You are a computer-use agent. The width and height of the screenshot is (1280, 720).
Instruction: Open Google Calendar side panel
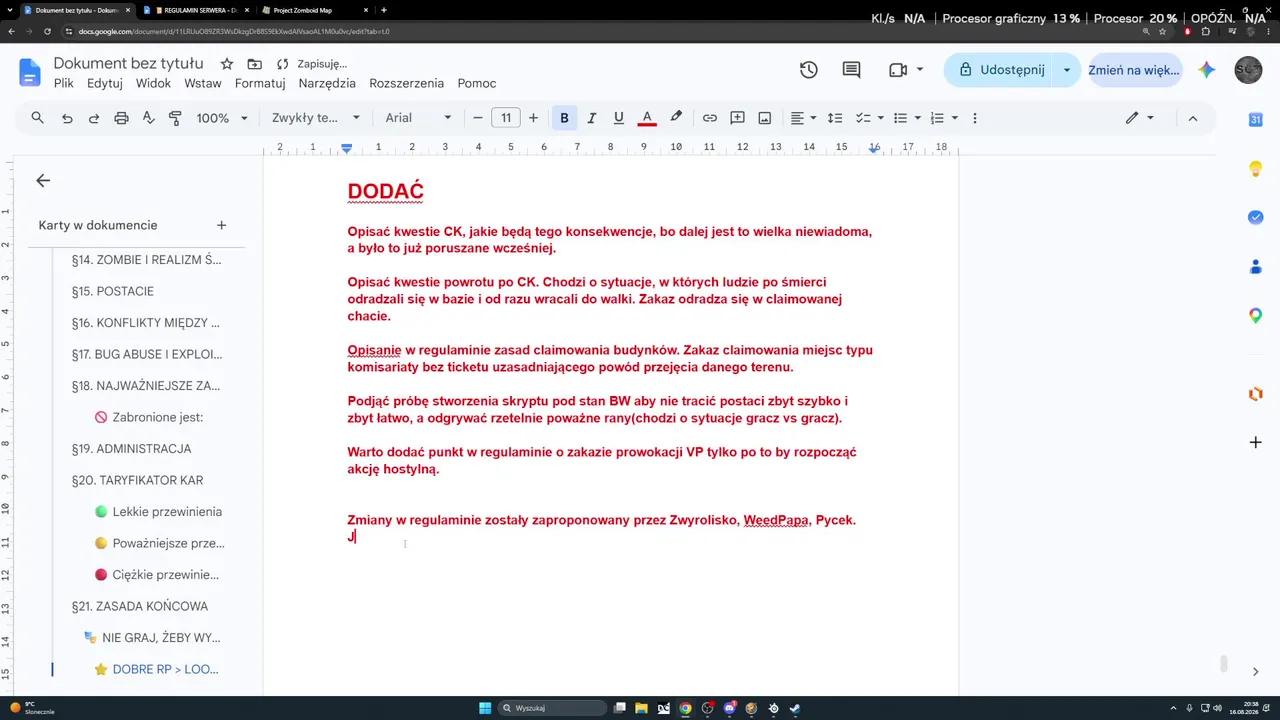[1255, 120]
